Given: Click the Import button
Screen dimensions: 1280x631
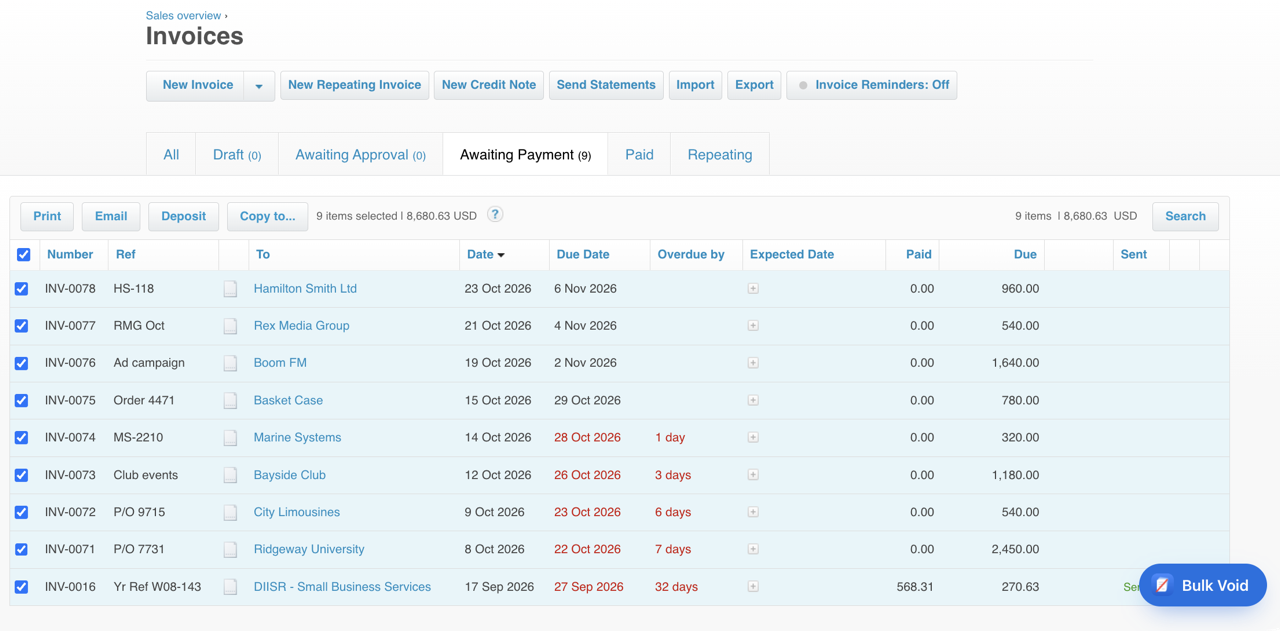Looking at the screenshot, I should pyautogui.click(x=695, y=85).
